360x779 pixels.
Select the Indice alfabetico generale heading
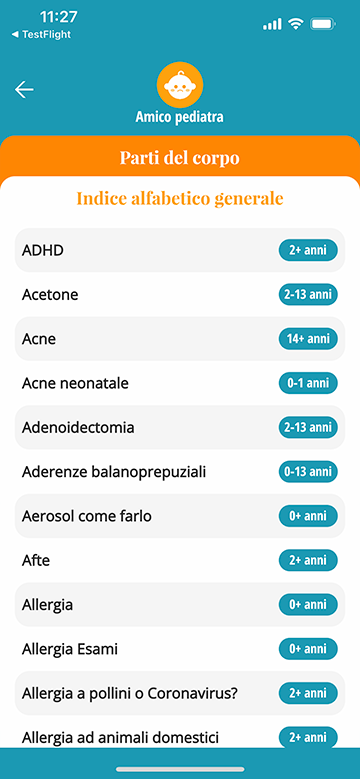click(180, 198)
